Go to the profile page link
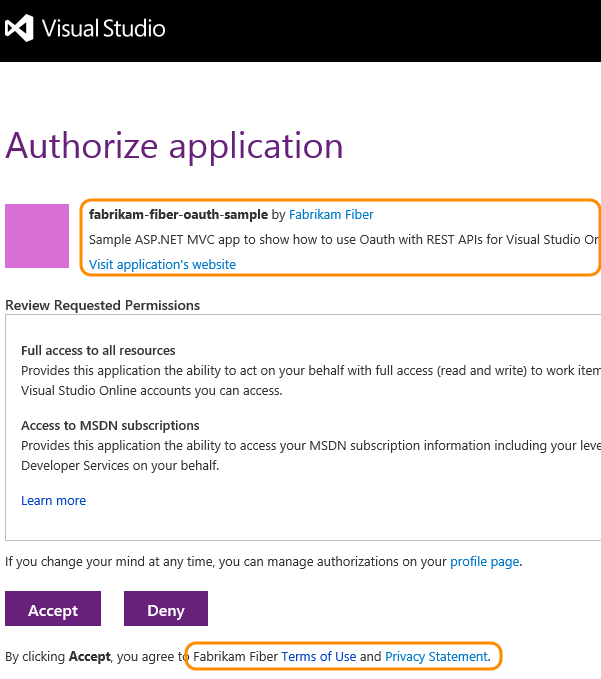Screen dimensions: 601x679 pyautogui.click(x=485, y=562)
